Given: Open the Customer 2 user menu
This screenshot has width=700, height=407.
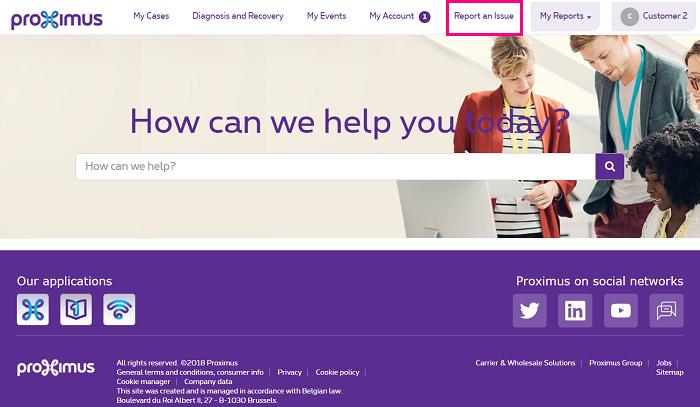Looking at the screenshot, I should click(654, 16).
